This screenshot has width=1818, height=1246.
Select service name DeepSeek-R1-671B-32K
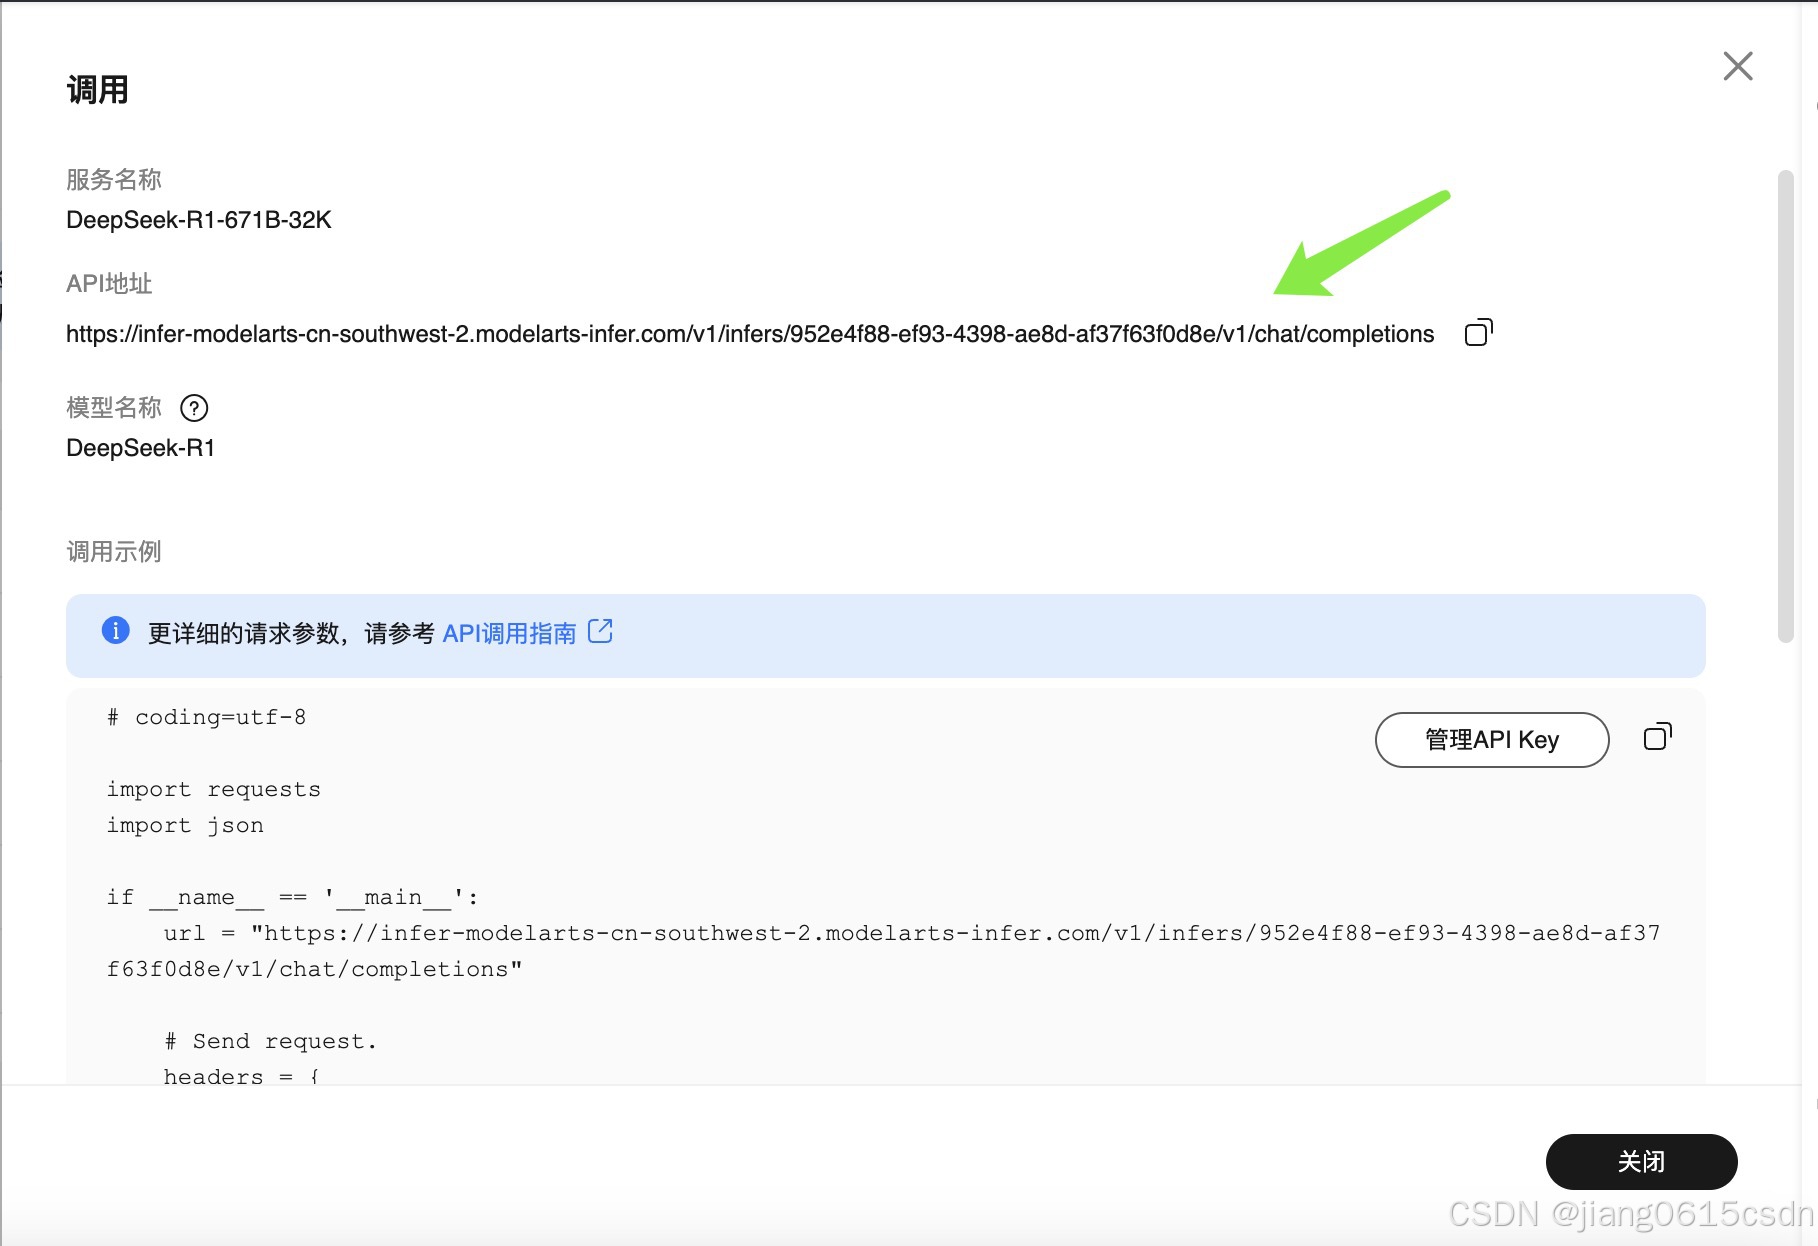[199, 220]
